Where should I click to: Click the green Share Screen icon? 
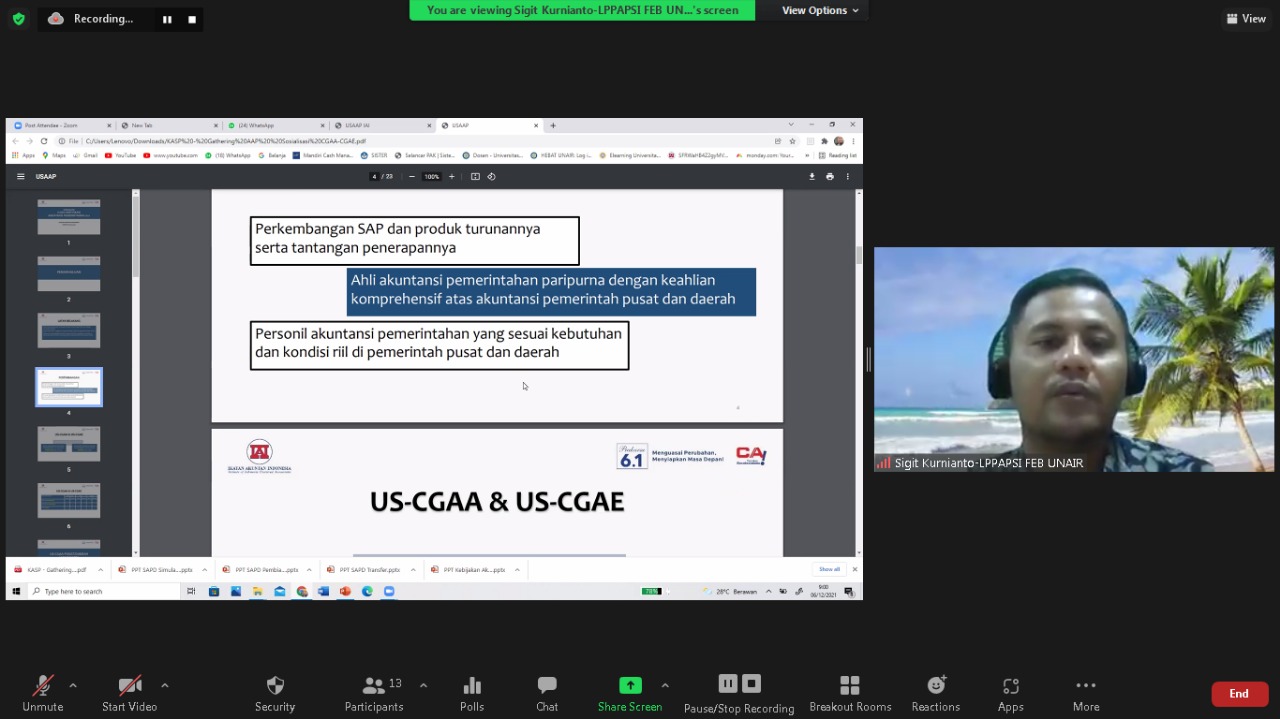coord(630,685)
